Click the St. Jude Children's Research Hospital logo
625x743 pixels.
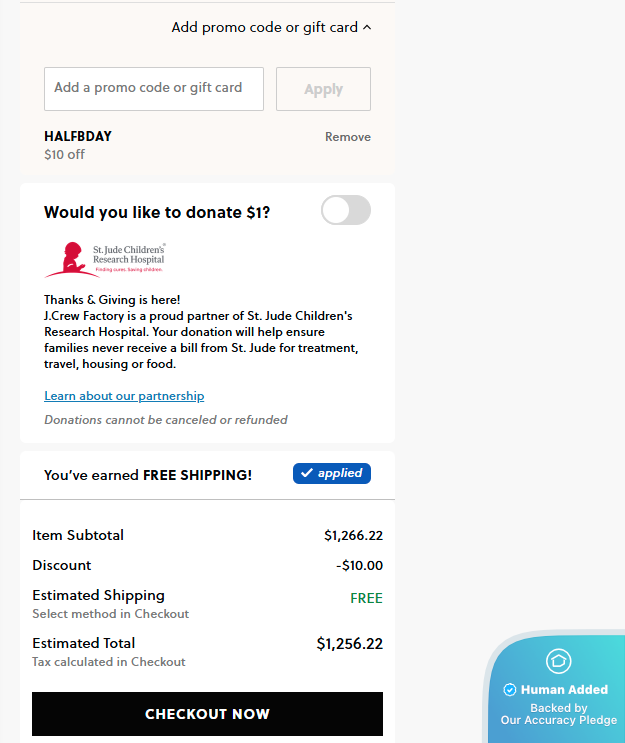coord(104,259)
